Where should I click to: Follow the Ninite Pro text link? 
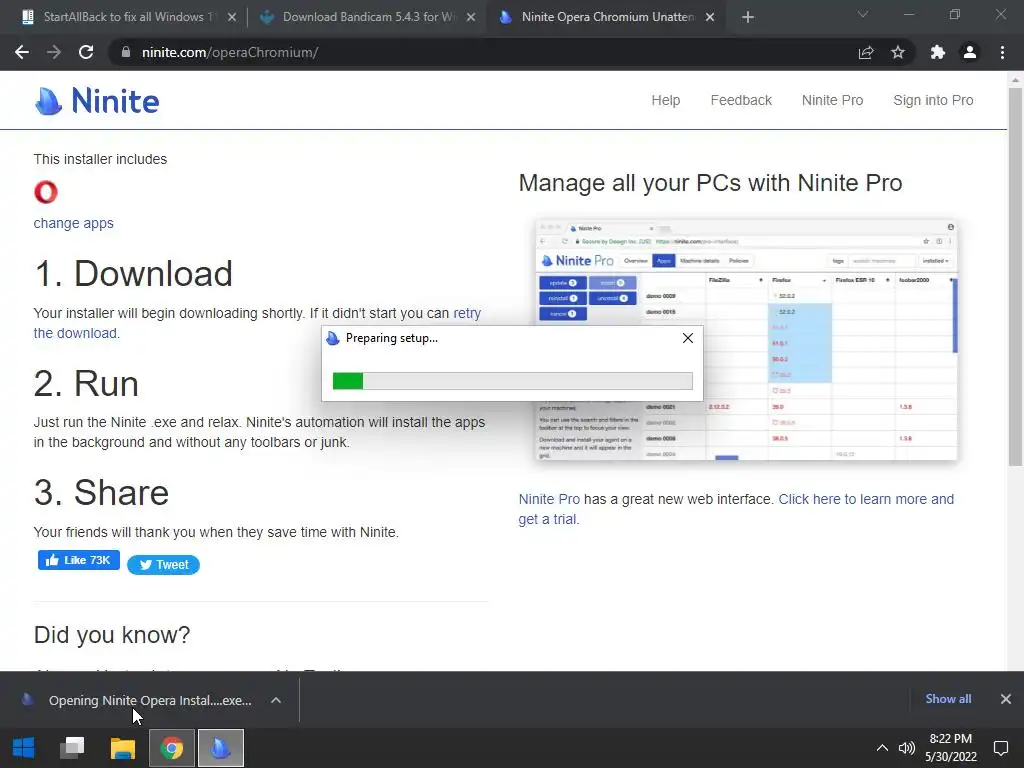click(x=549, y=499)
